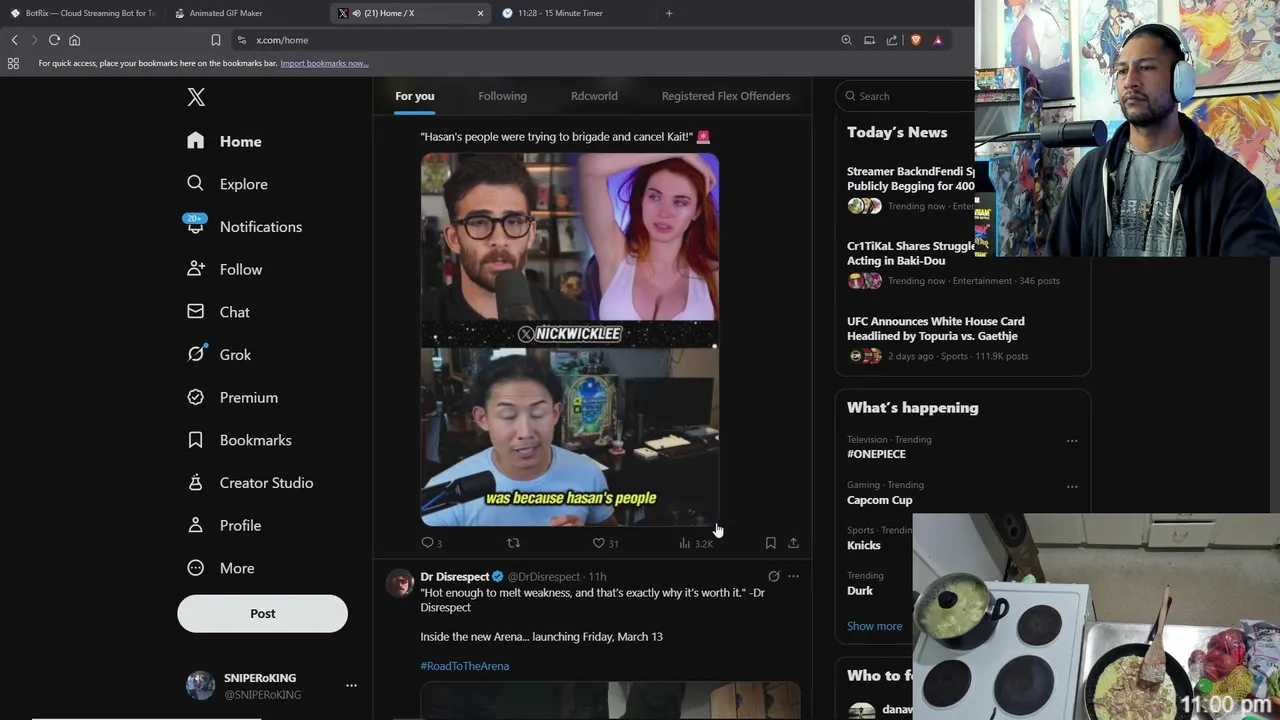Switch to Registered Flex Offenders tab
This screenshot has height=720, width=1280.
(x=726, y=96)
